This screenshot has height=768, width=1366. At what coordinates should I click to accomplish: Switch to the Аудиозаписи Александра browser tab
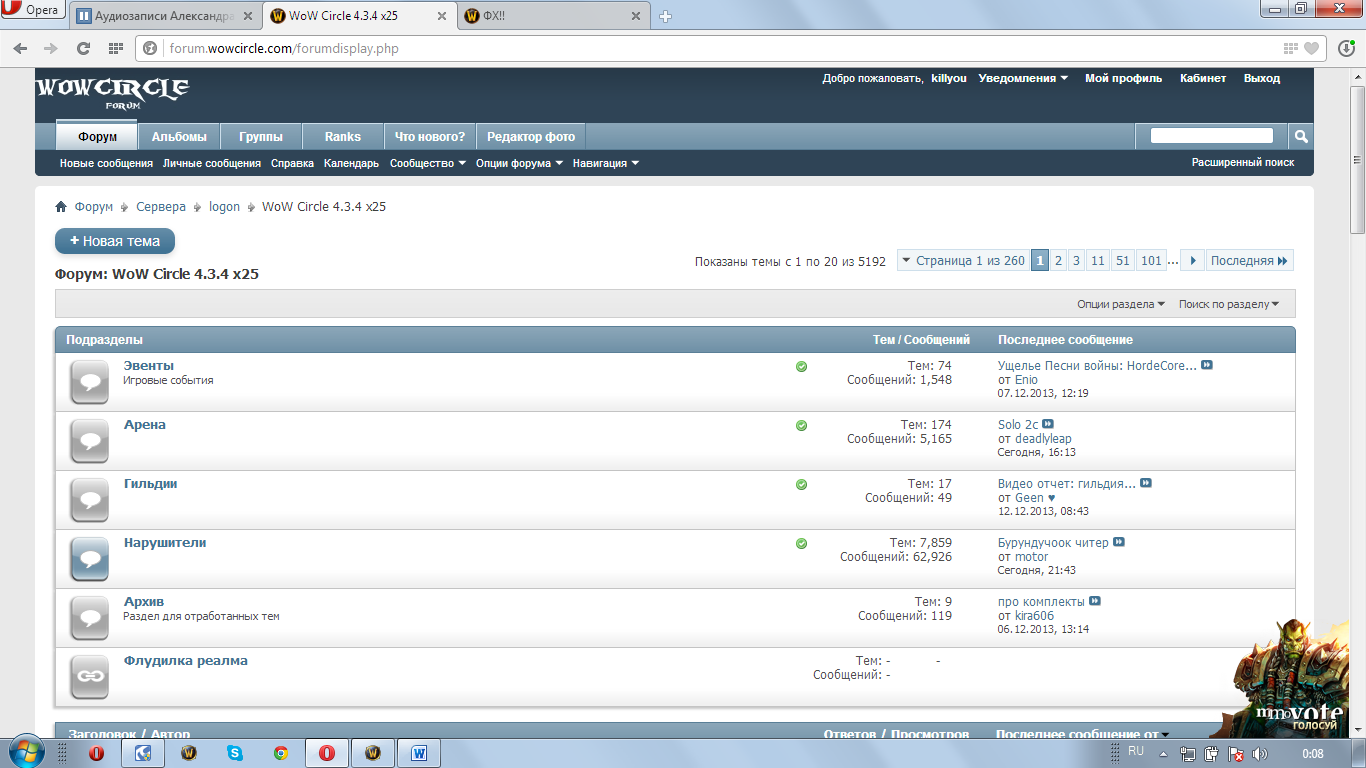coord(164,16)
